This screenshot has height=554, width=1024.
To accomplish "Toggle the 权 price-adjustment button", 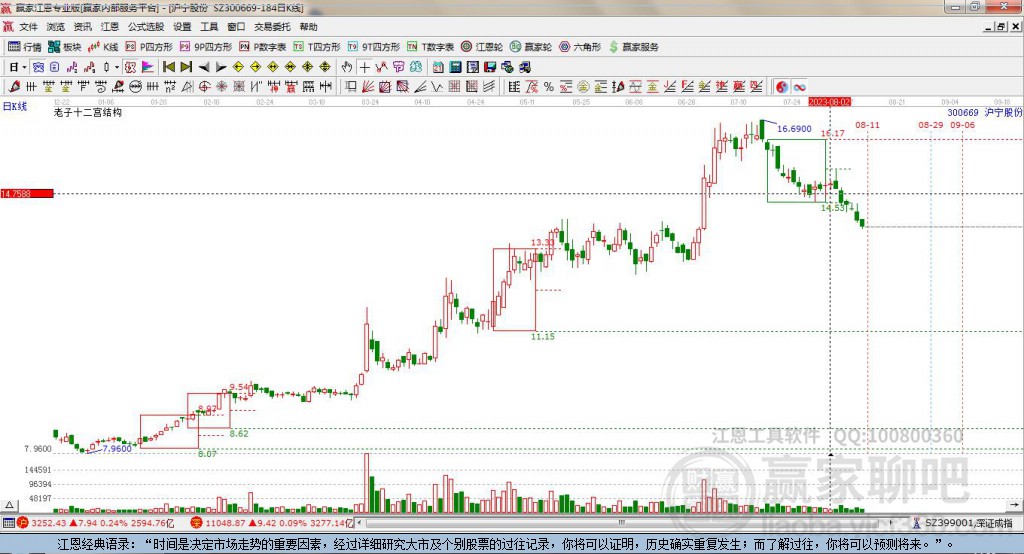I will pos(131,67).
